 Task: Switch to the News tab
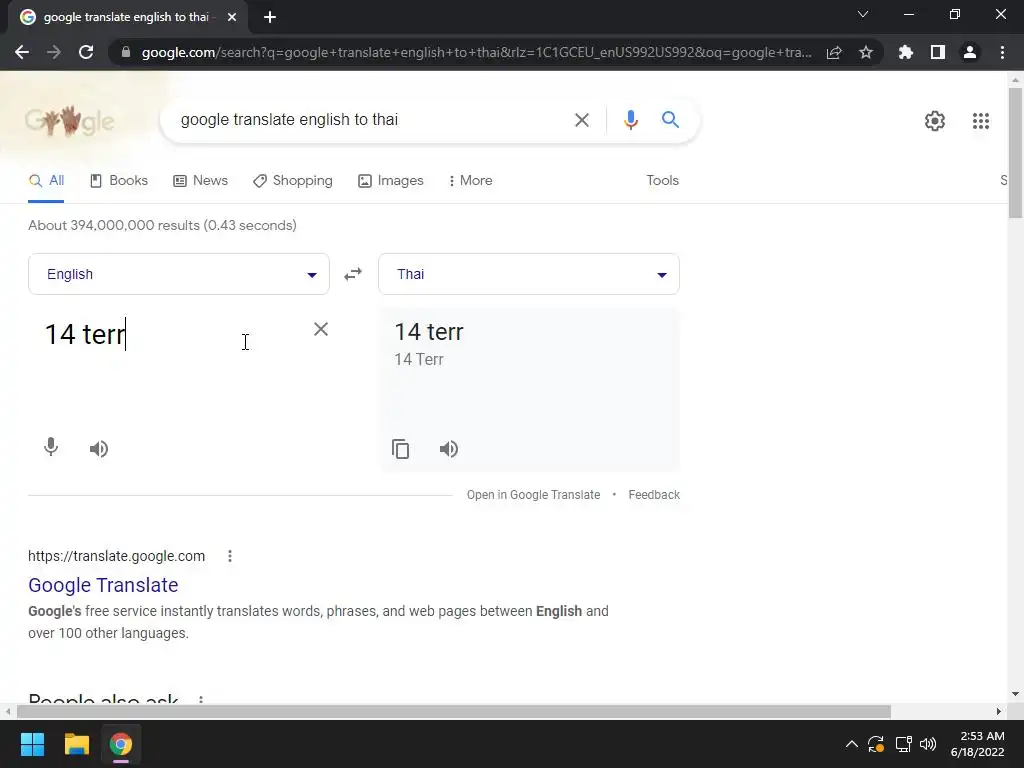200,181
